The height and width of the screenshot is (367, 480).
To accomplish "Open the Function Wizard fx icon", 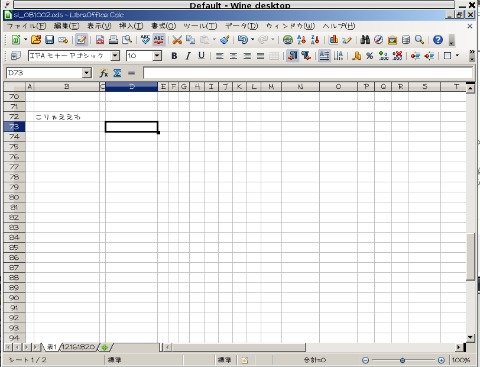I will pos(104,73).
